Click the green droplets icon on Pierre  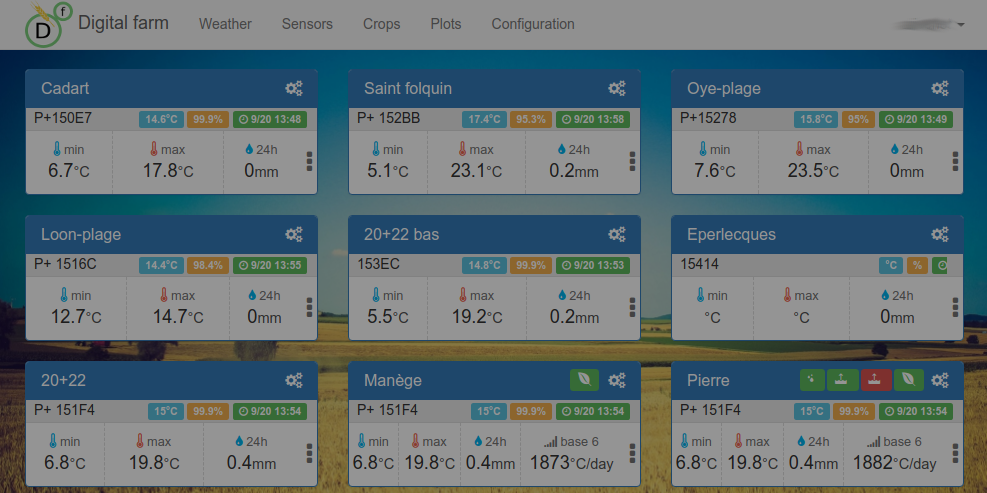[x=813, y=380]
